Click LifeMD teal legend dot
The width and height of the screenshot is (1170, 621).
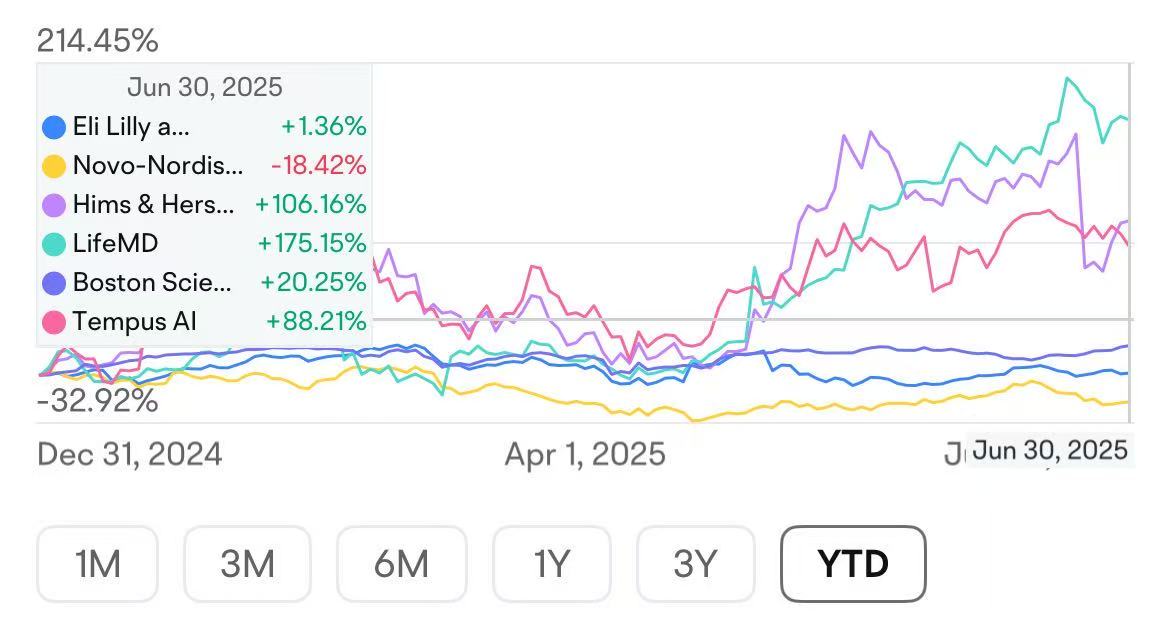tap(54, 244)
